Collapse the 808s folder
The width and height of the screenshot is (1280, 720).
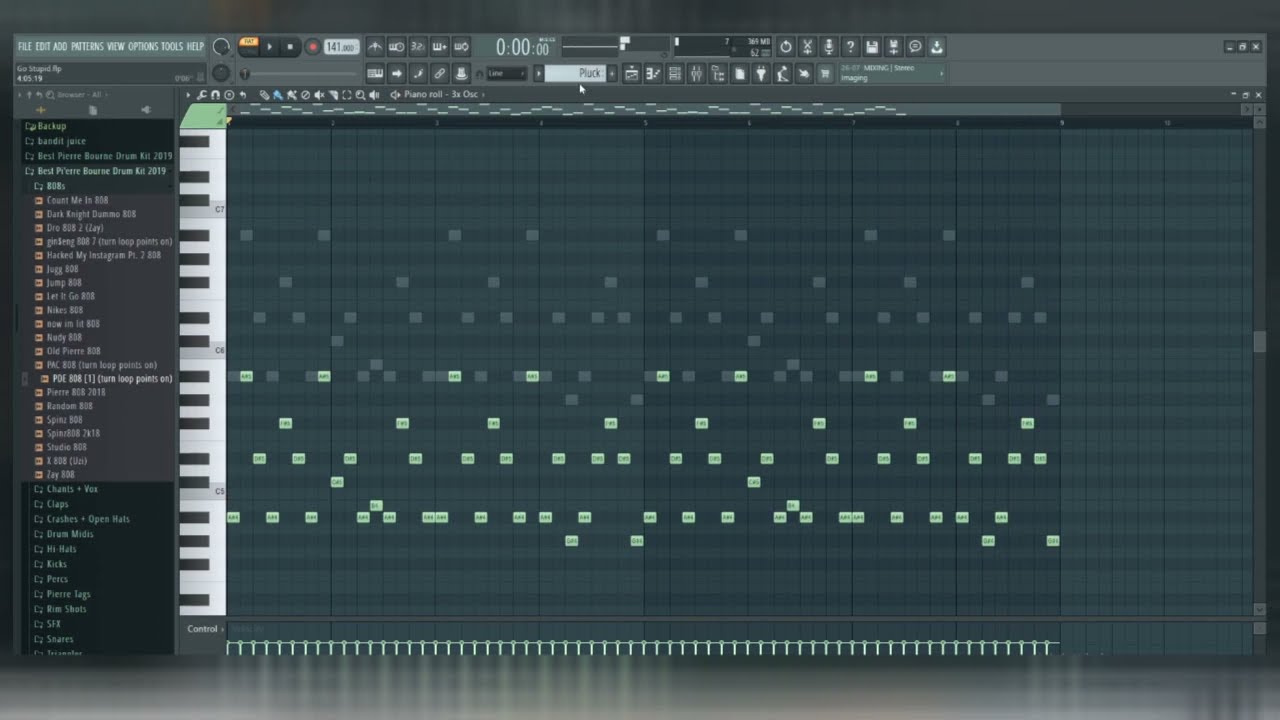(56, 186)
